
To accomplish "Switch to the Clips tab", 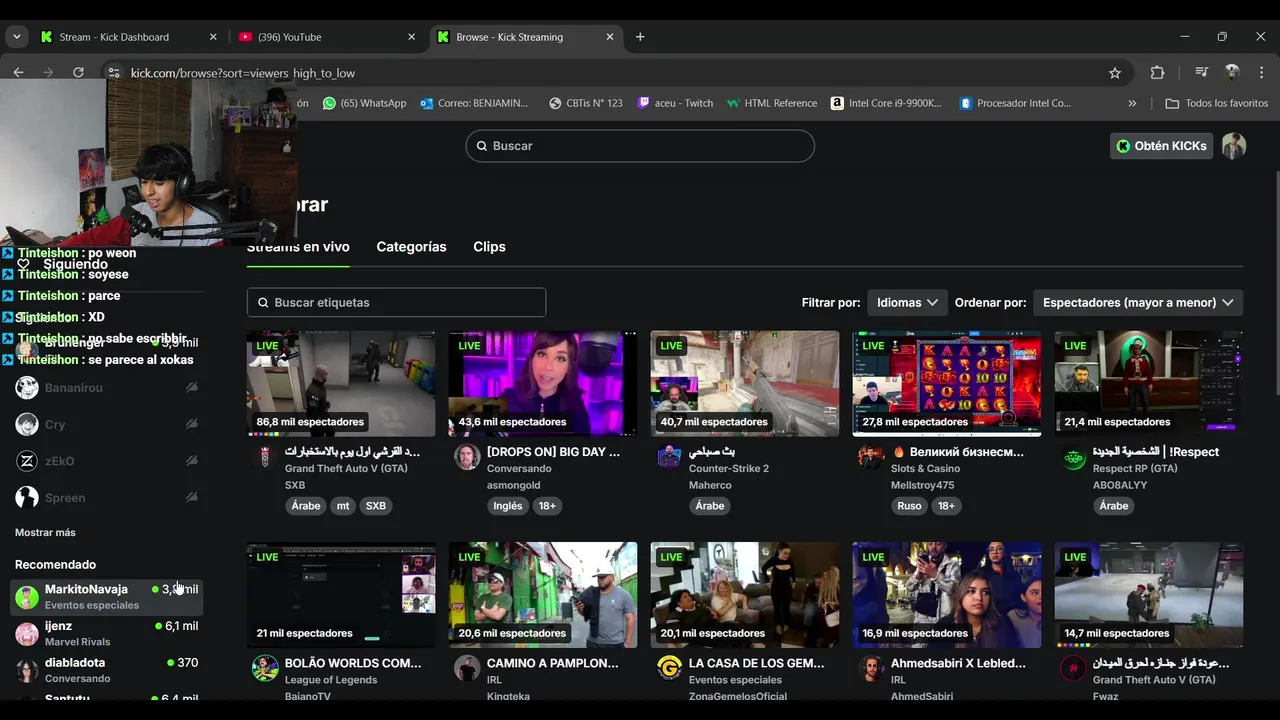I will click(x=489, y=246).
